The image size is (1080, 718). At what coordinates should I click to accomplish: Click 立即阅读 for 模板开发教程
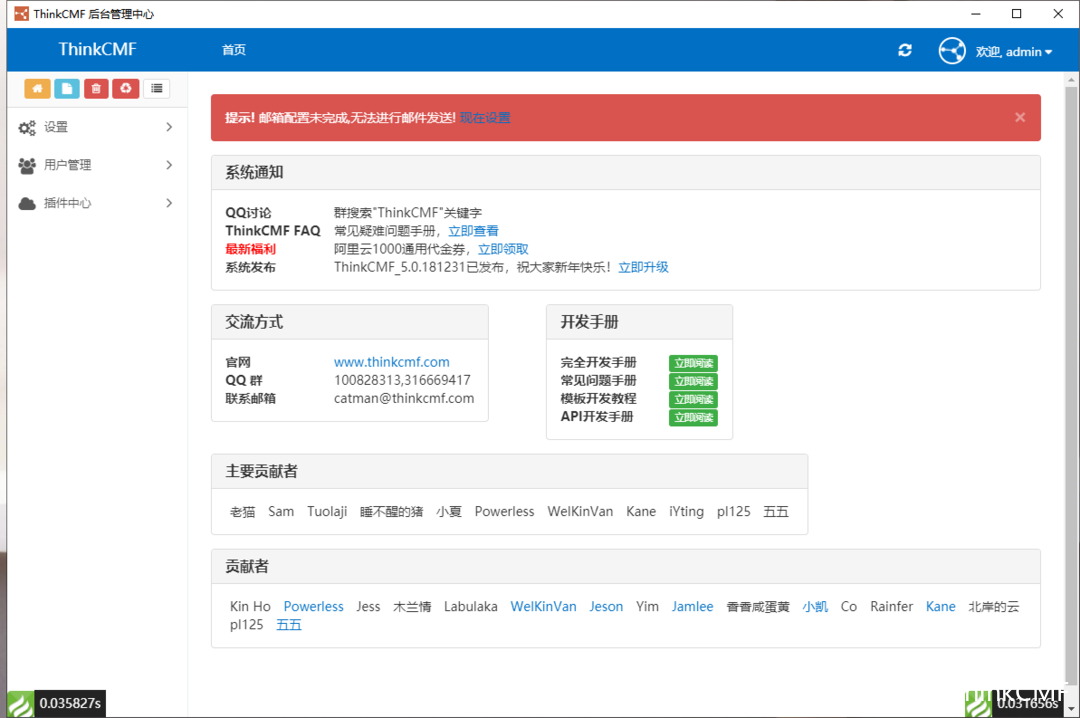pos(694,399)
